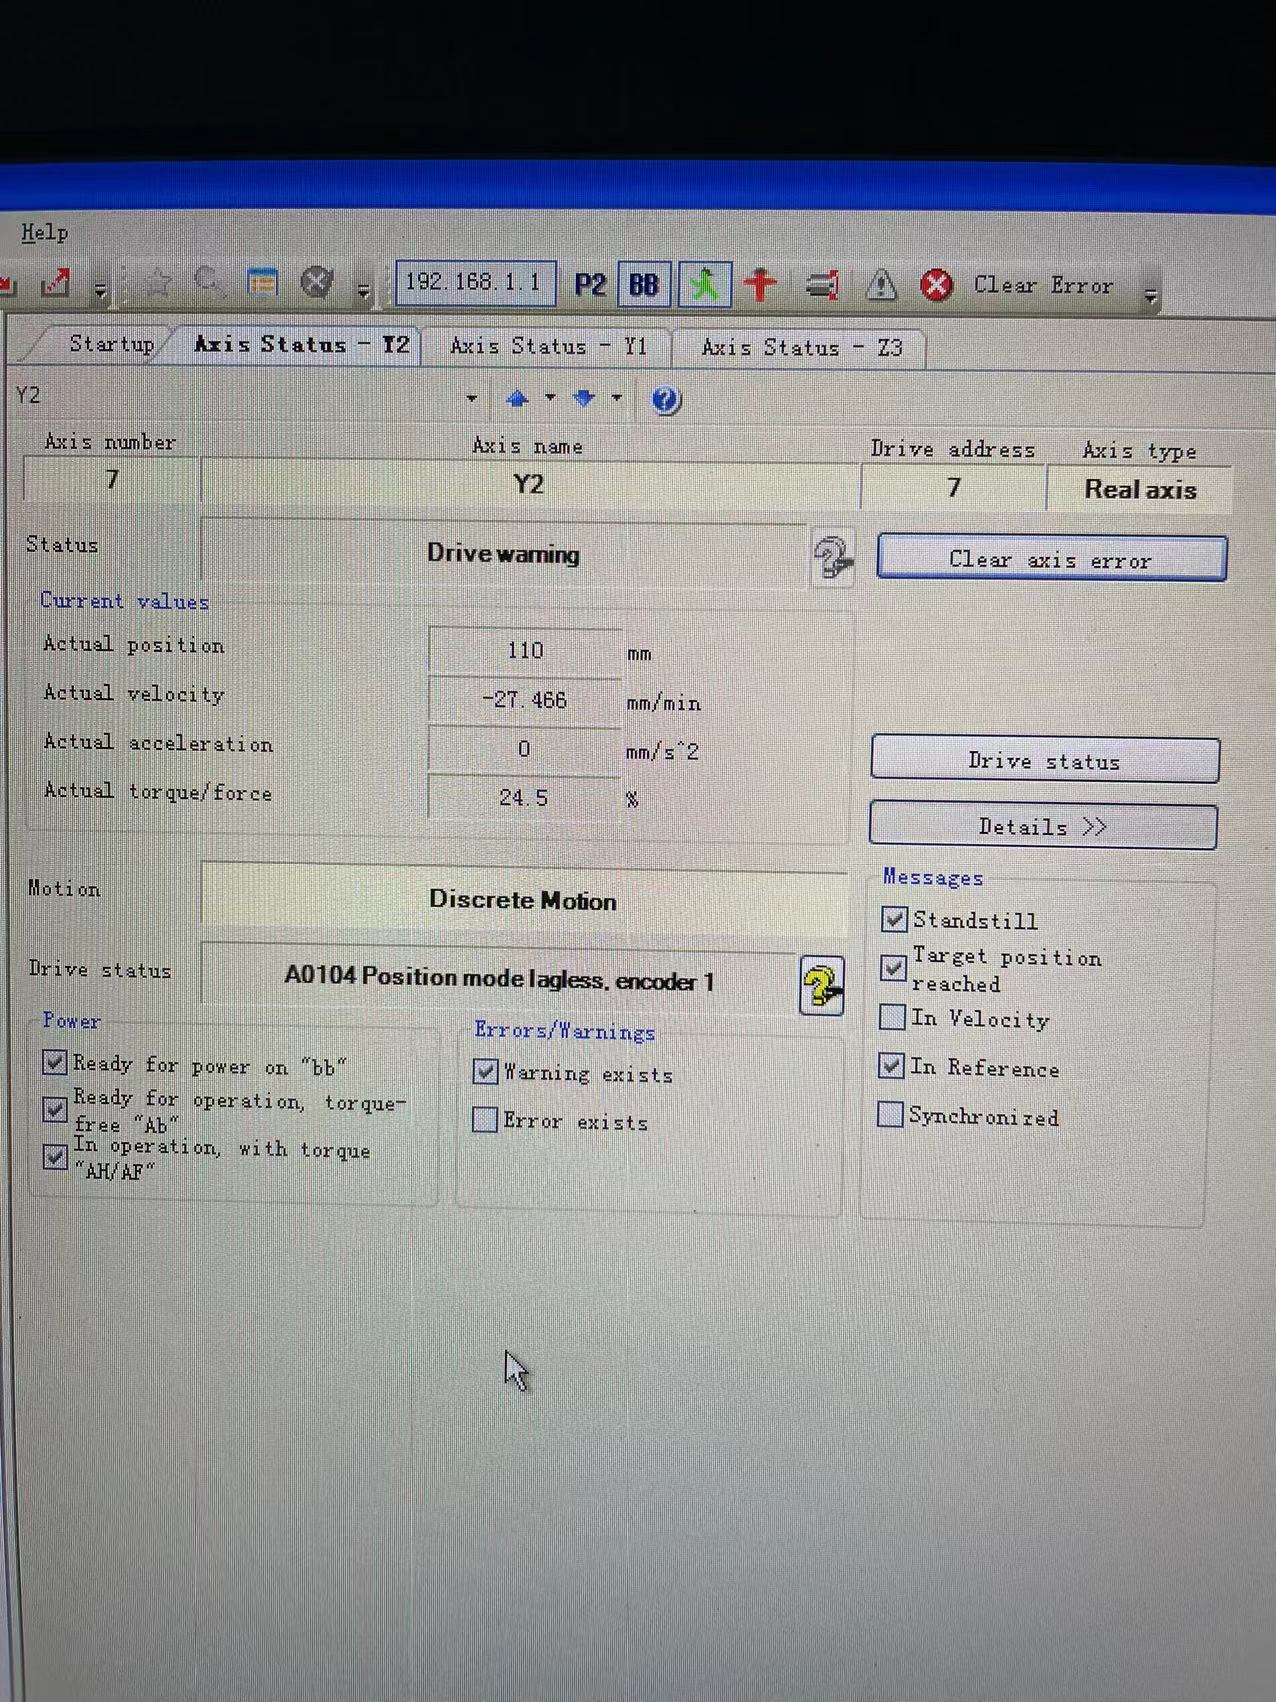Switch to Axis Status - Y1 tab
The height and width of the screenshot is (1702, 1276).
point(548,347)
